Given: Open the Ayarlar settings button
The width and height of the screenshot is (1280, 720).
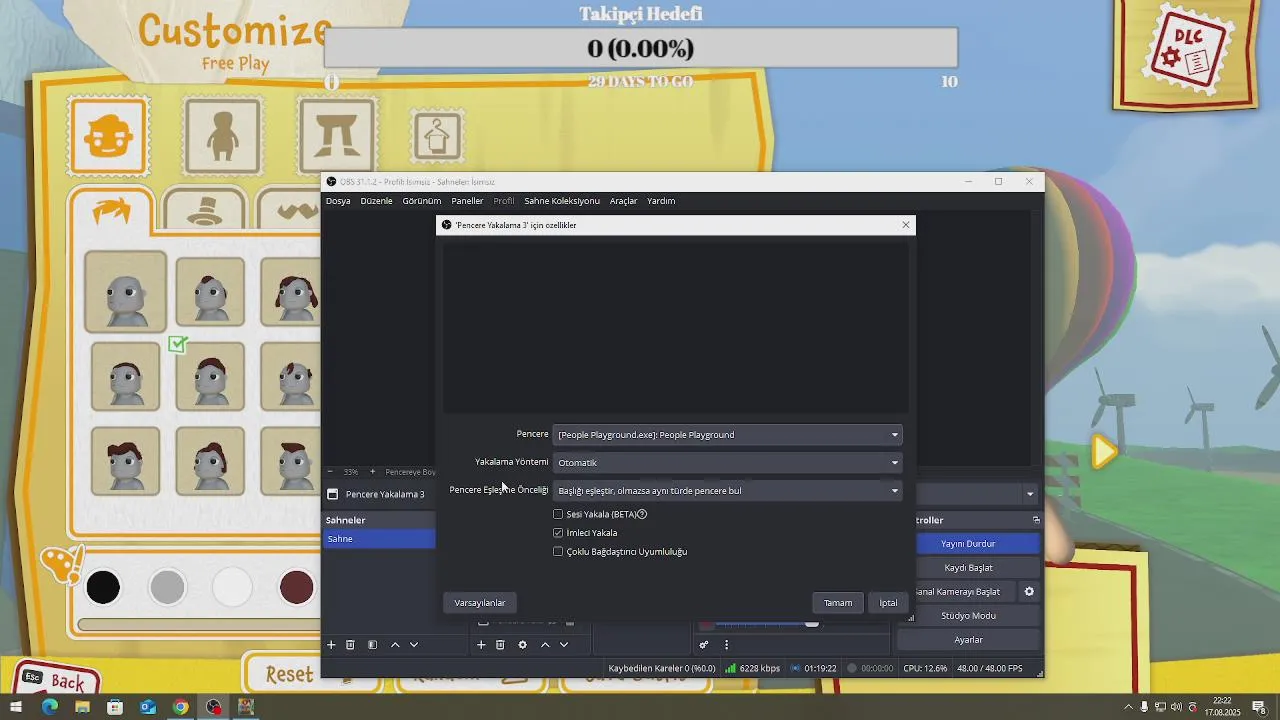Looking at the screenshot, I should 968,640.
